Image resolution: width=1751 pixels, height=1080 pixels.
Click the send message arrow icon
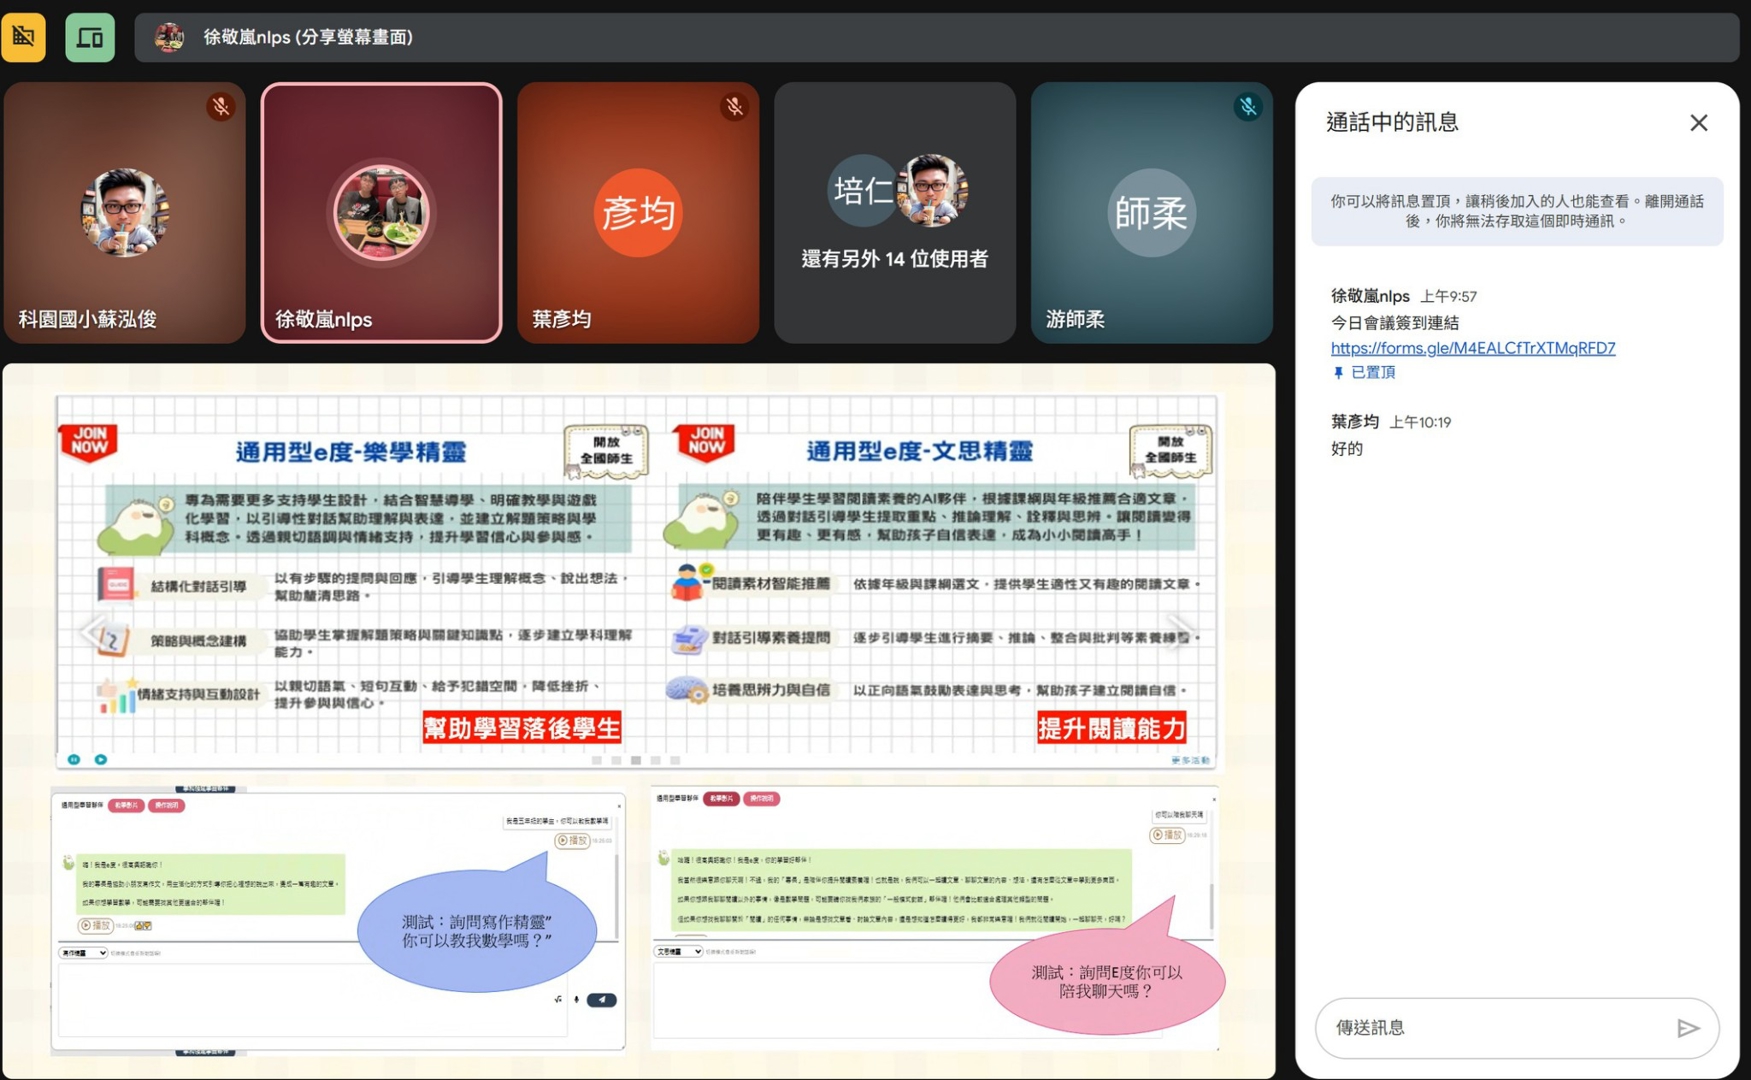(x=1688, y=1028)
